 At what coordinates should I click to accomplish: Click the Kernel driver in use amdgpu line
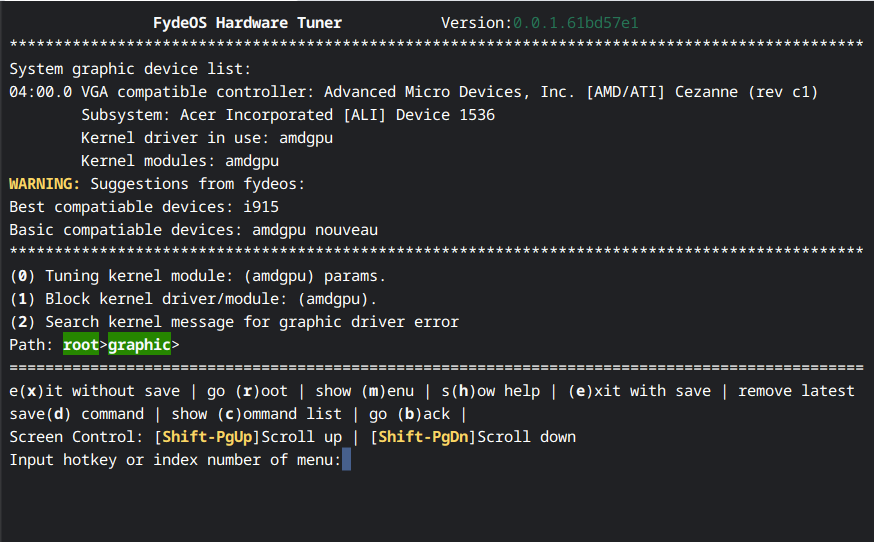coord(207,138)
